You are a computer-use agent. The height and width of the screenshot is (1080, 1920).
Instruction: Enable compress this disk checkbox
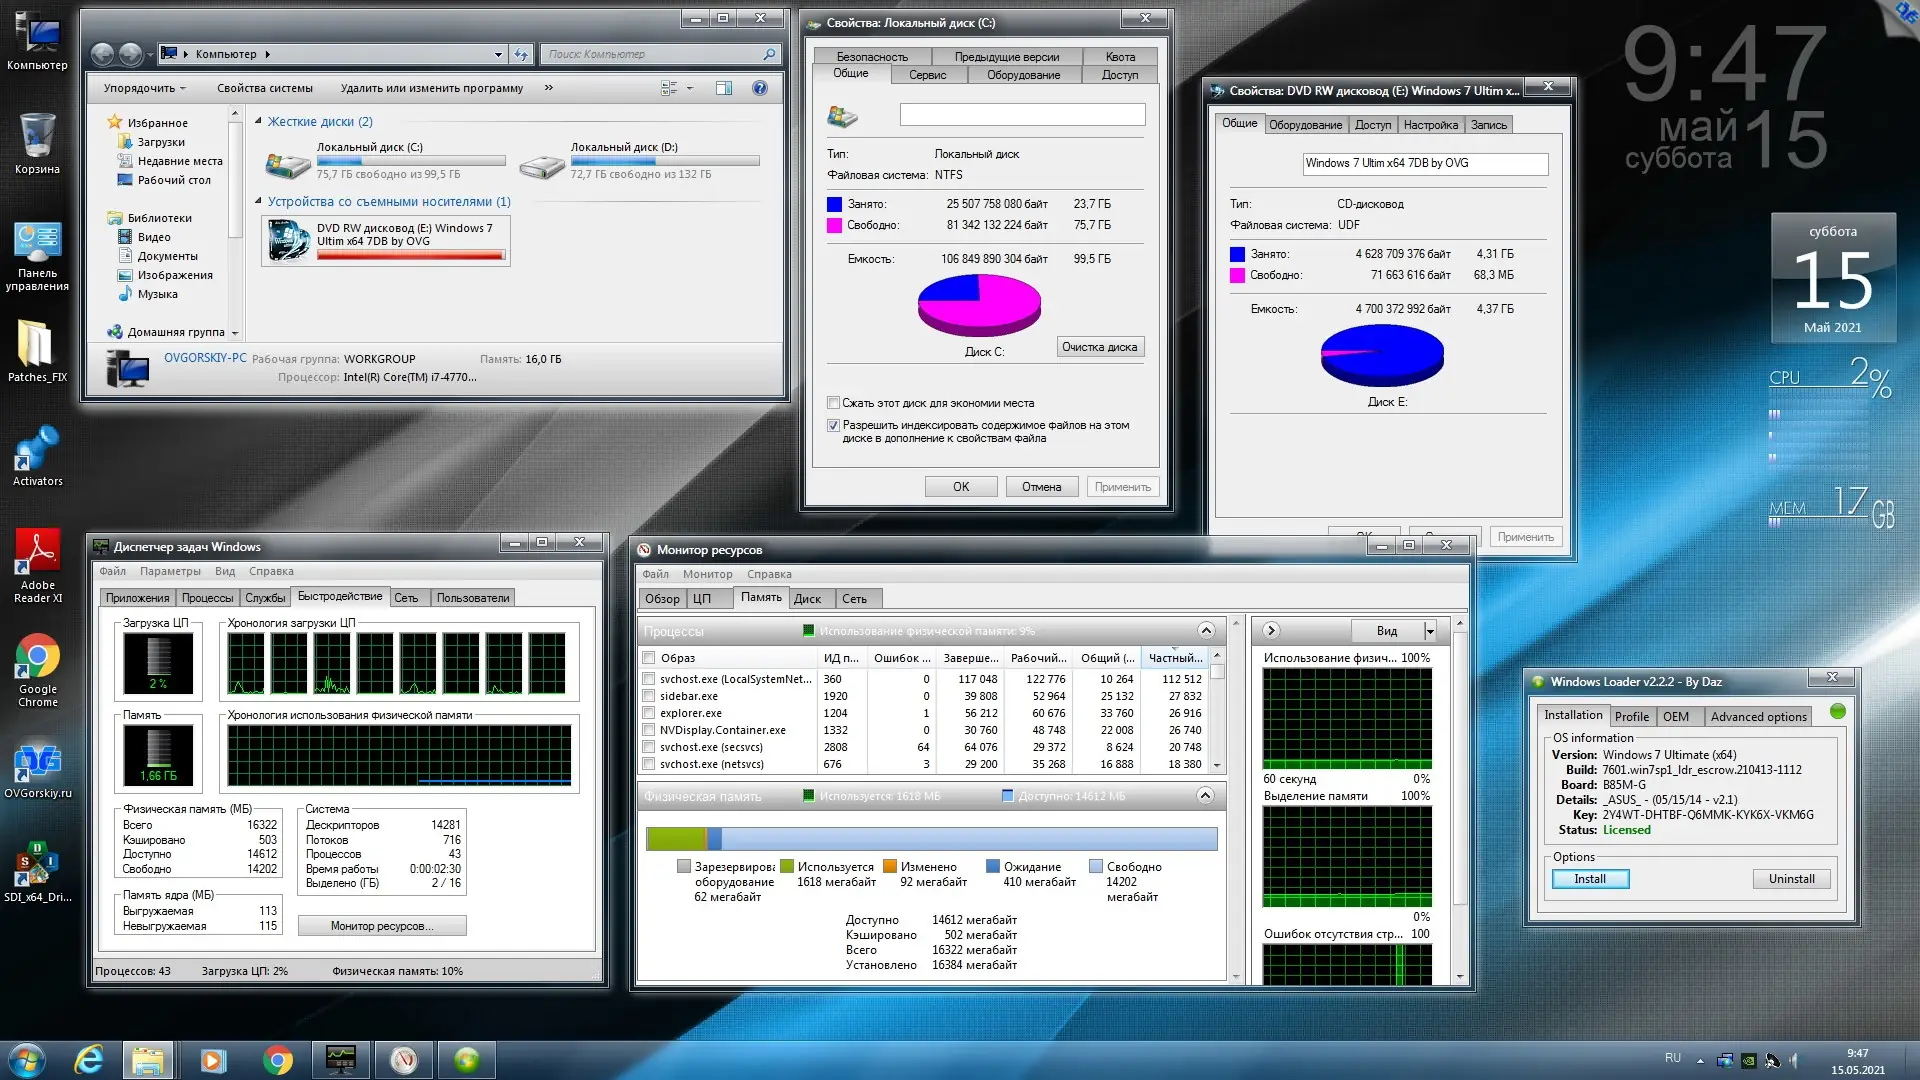(x=833, y=403)
